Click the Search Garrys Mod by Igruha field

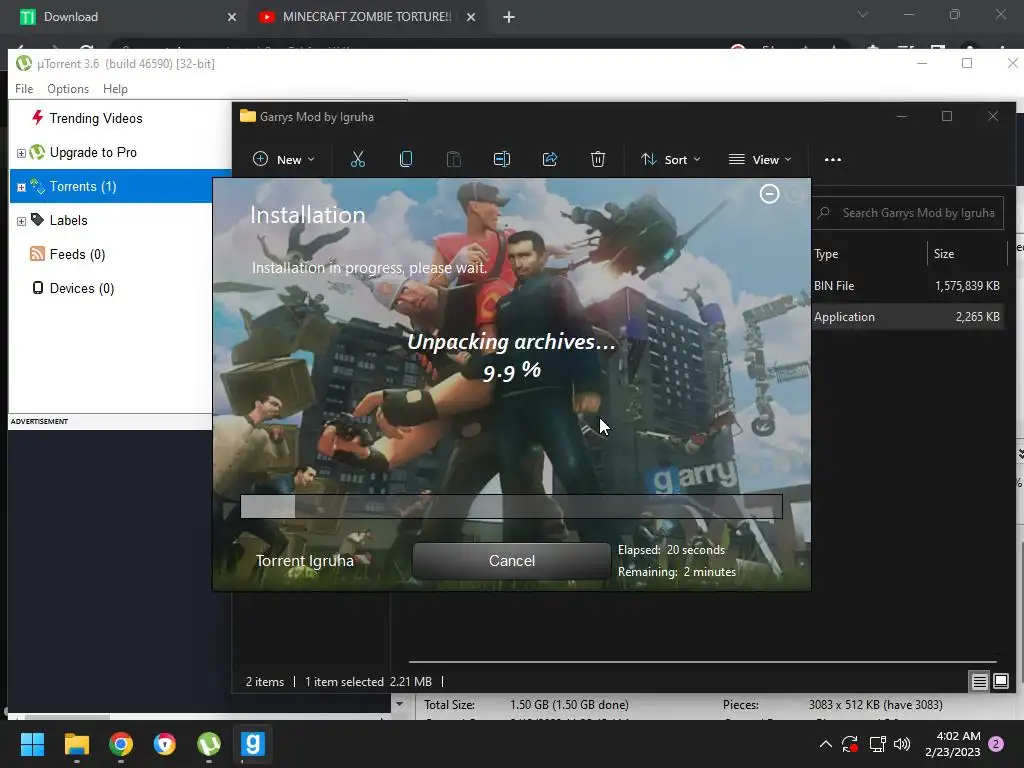908,213
